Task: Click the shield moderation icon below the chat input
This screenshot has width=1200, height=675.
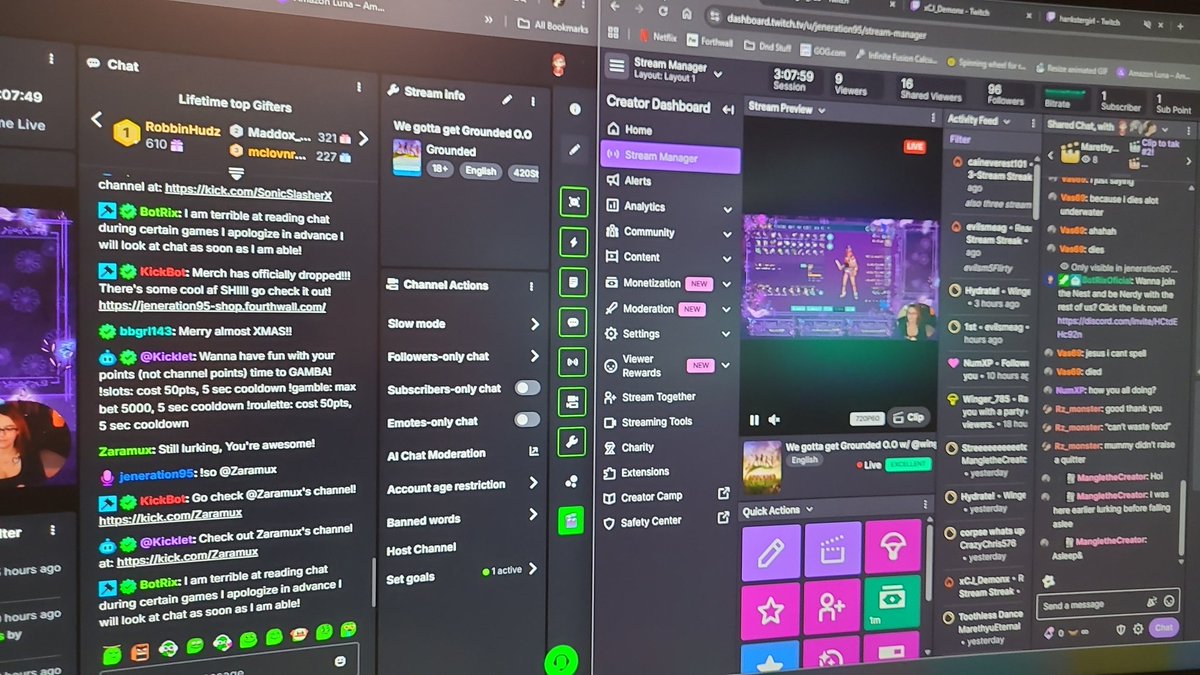Action: (x=1120, y=629)
